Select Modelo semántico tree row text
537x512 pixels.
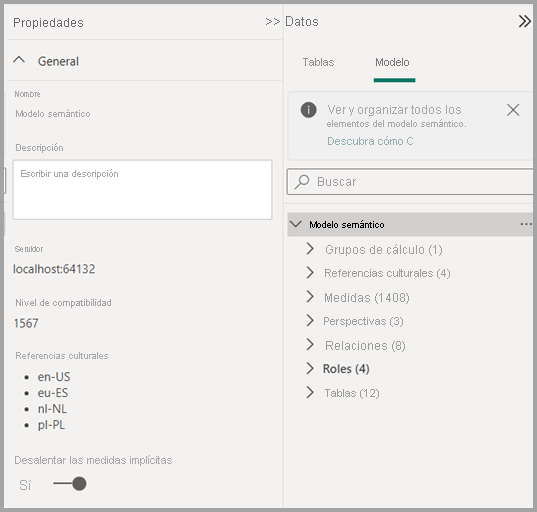[347, 225]
